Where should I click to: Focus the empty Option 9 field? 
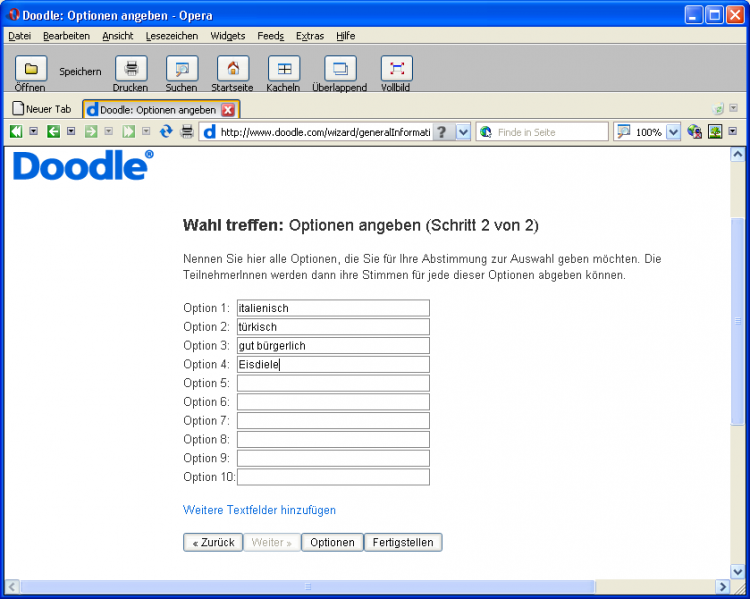(333, 458)
